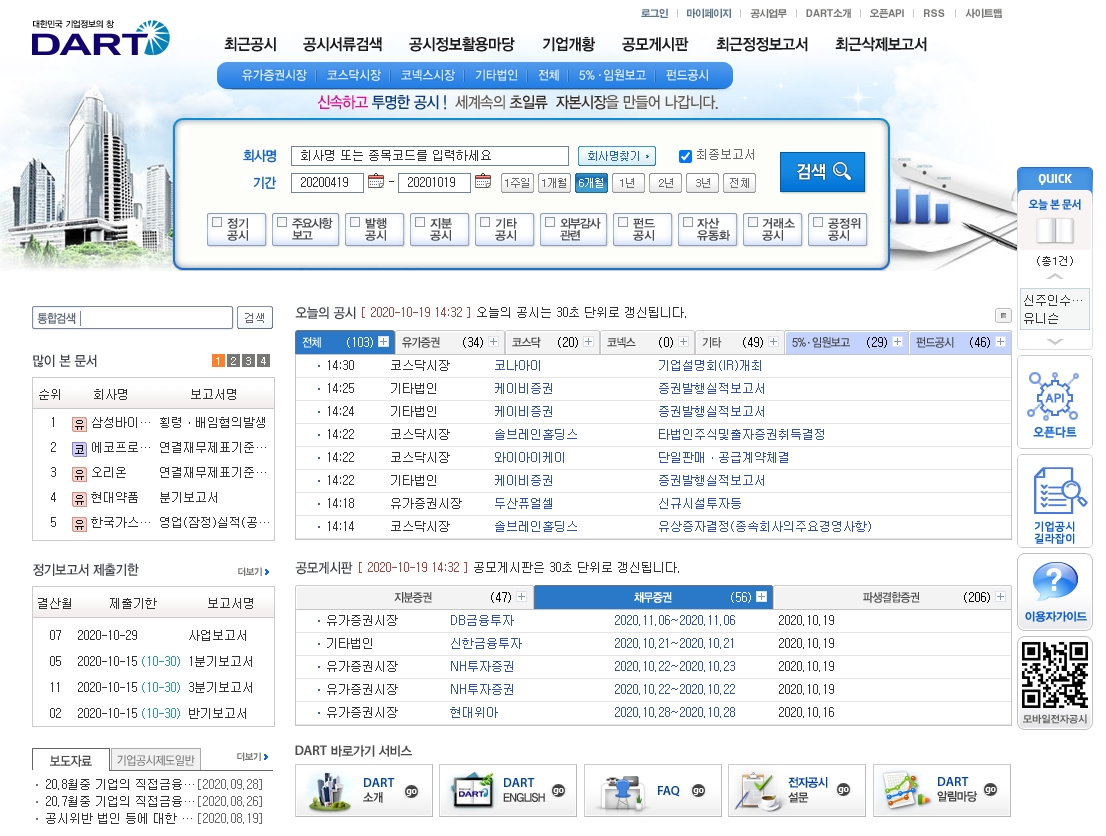Screen dimensions: 1106x836
Task: Open the 공모게시판 menu
Action: pyautogui.click(x=655, y=44)
